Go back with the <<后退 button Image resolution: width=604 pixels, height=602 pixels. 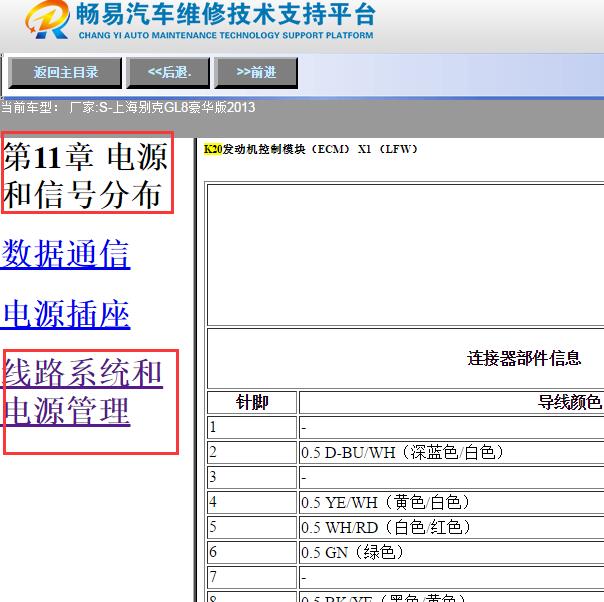click(168, 73)
